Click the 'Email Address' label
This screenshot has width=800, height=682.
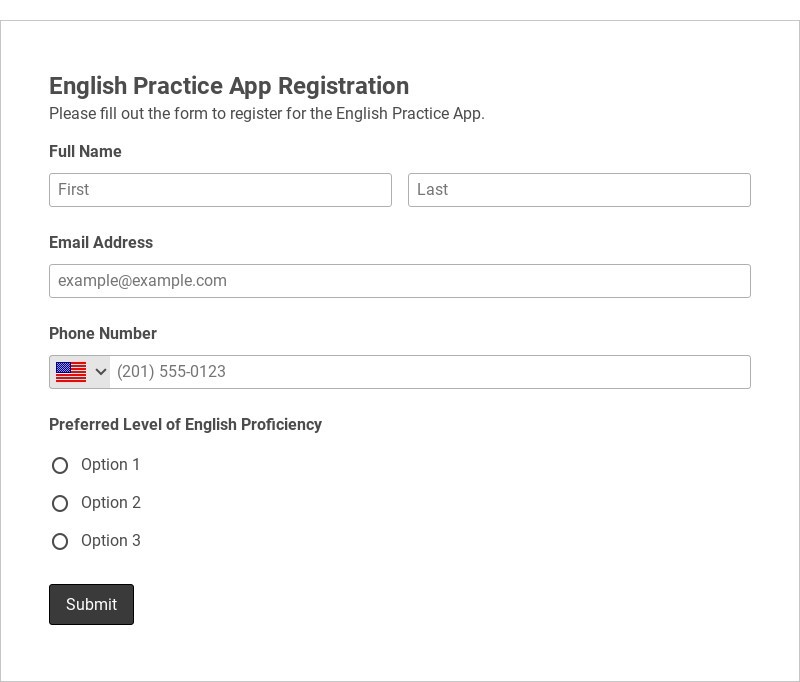point(101,242)
